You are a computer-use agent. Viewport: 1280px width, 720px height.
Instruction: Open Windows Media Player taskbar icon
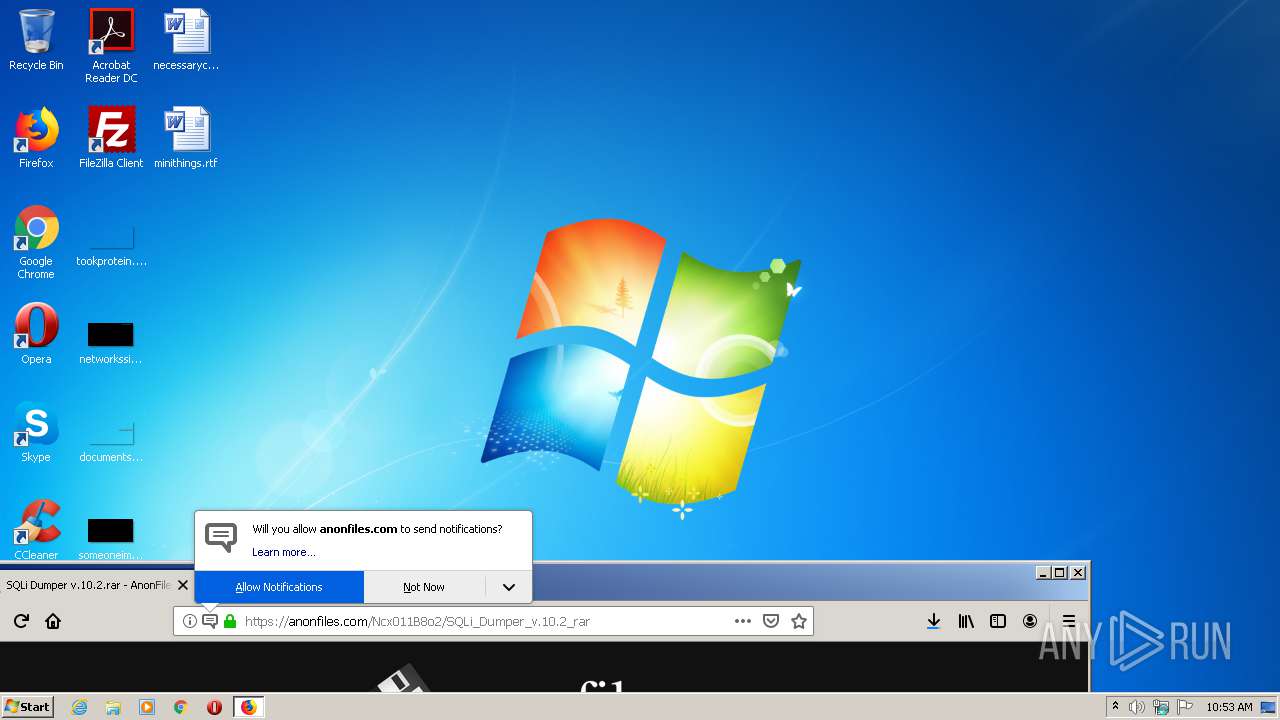pyautogui.click(x=147, y=707)
